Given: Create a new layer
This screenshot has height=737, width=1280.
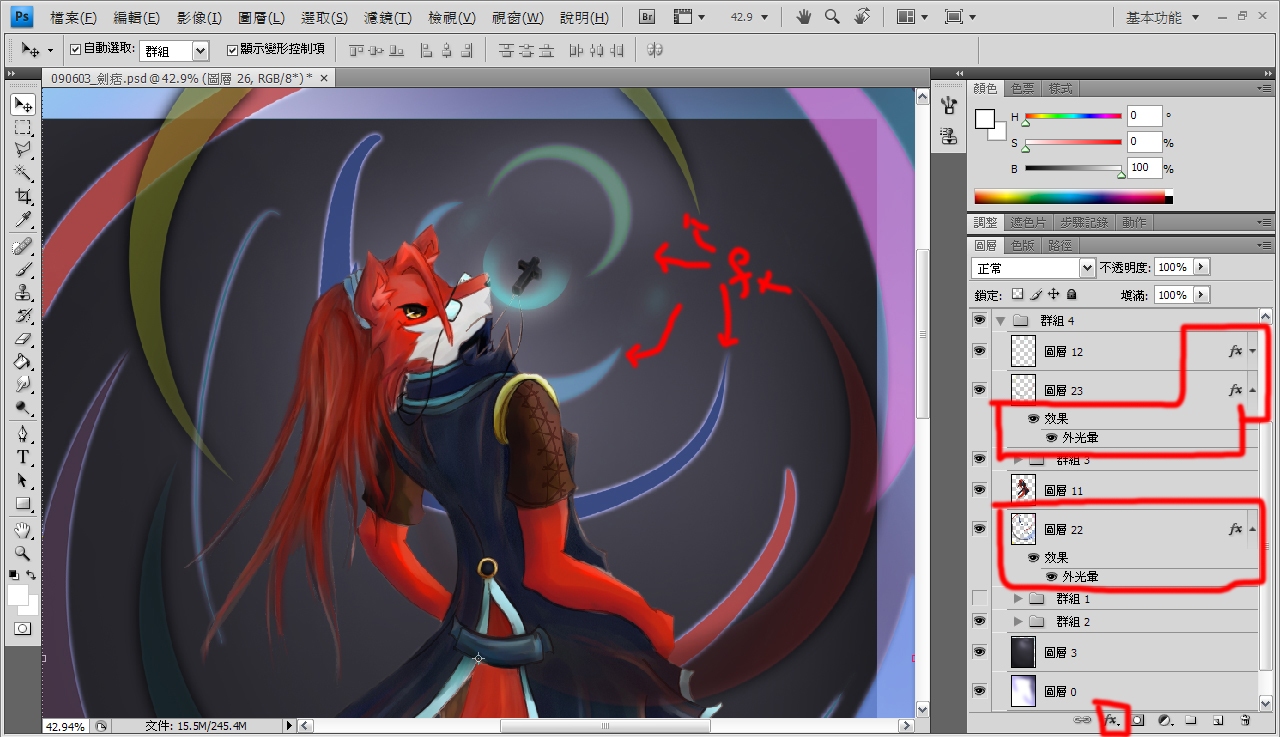Looking at the screenshot, I should [1218, 719].
